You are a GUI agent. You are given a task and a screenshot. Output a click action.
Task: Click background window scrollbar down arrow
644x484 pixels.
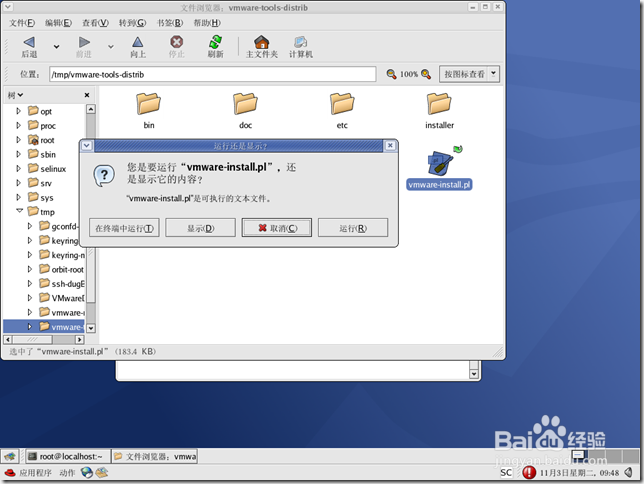tap(474, 374)
